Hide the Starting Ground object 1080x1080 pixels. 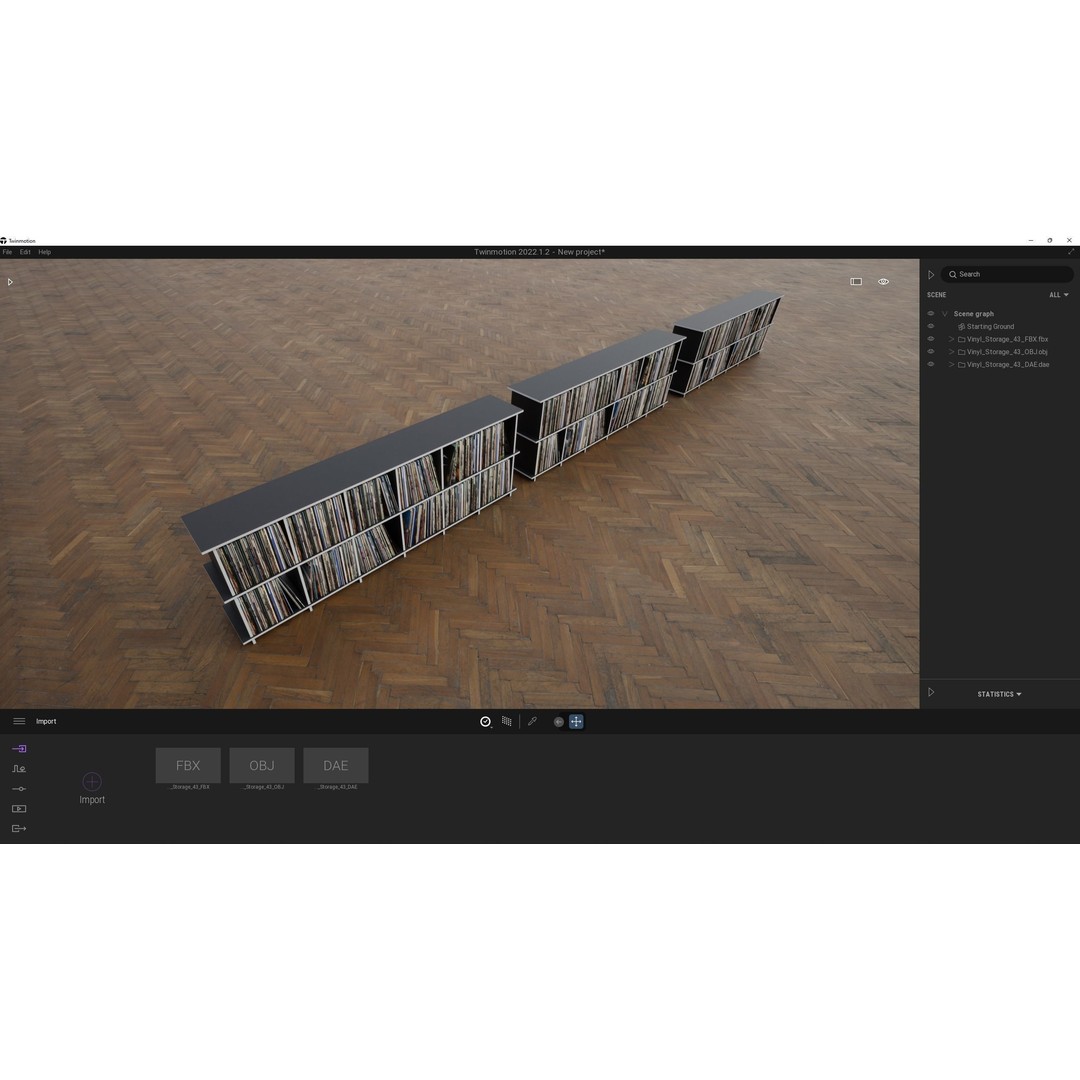click(x=931, y=326)
